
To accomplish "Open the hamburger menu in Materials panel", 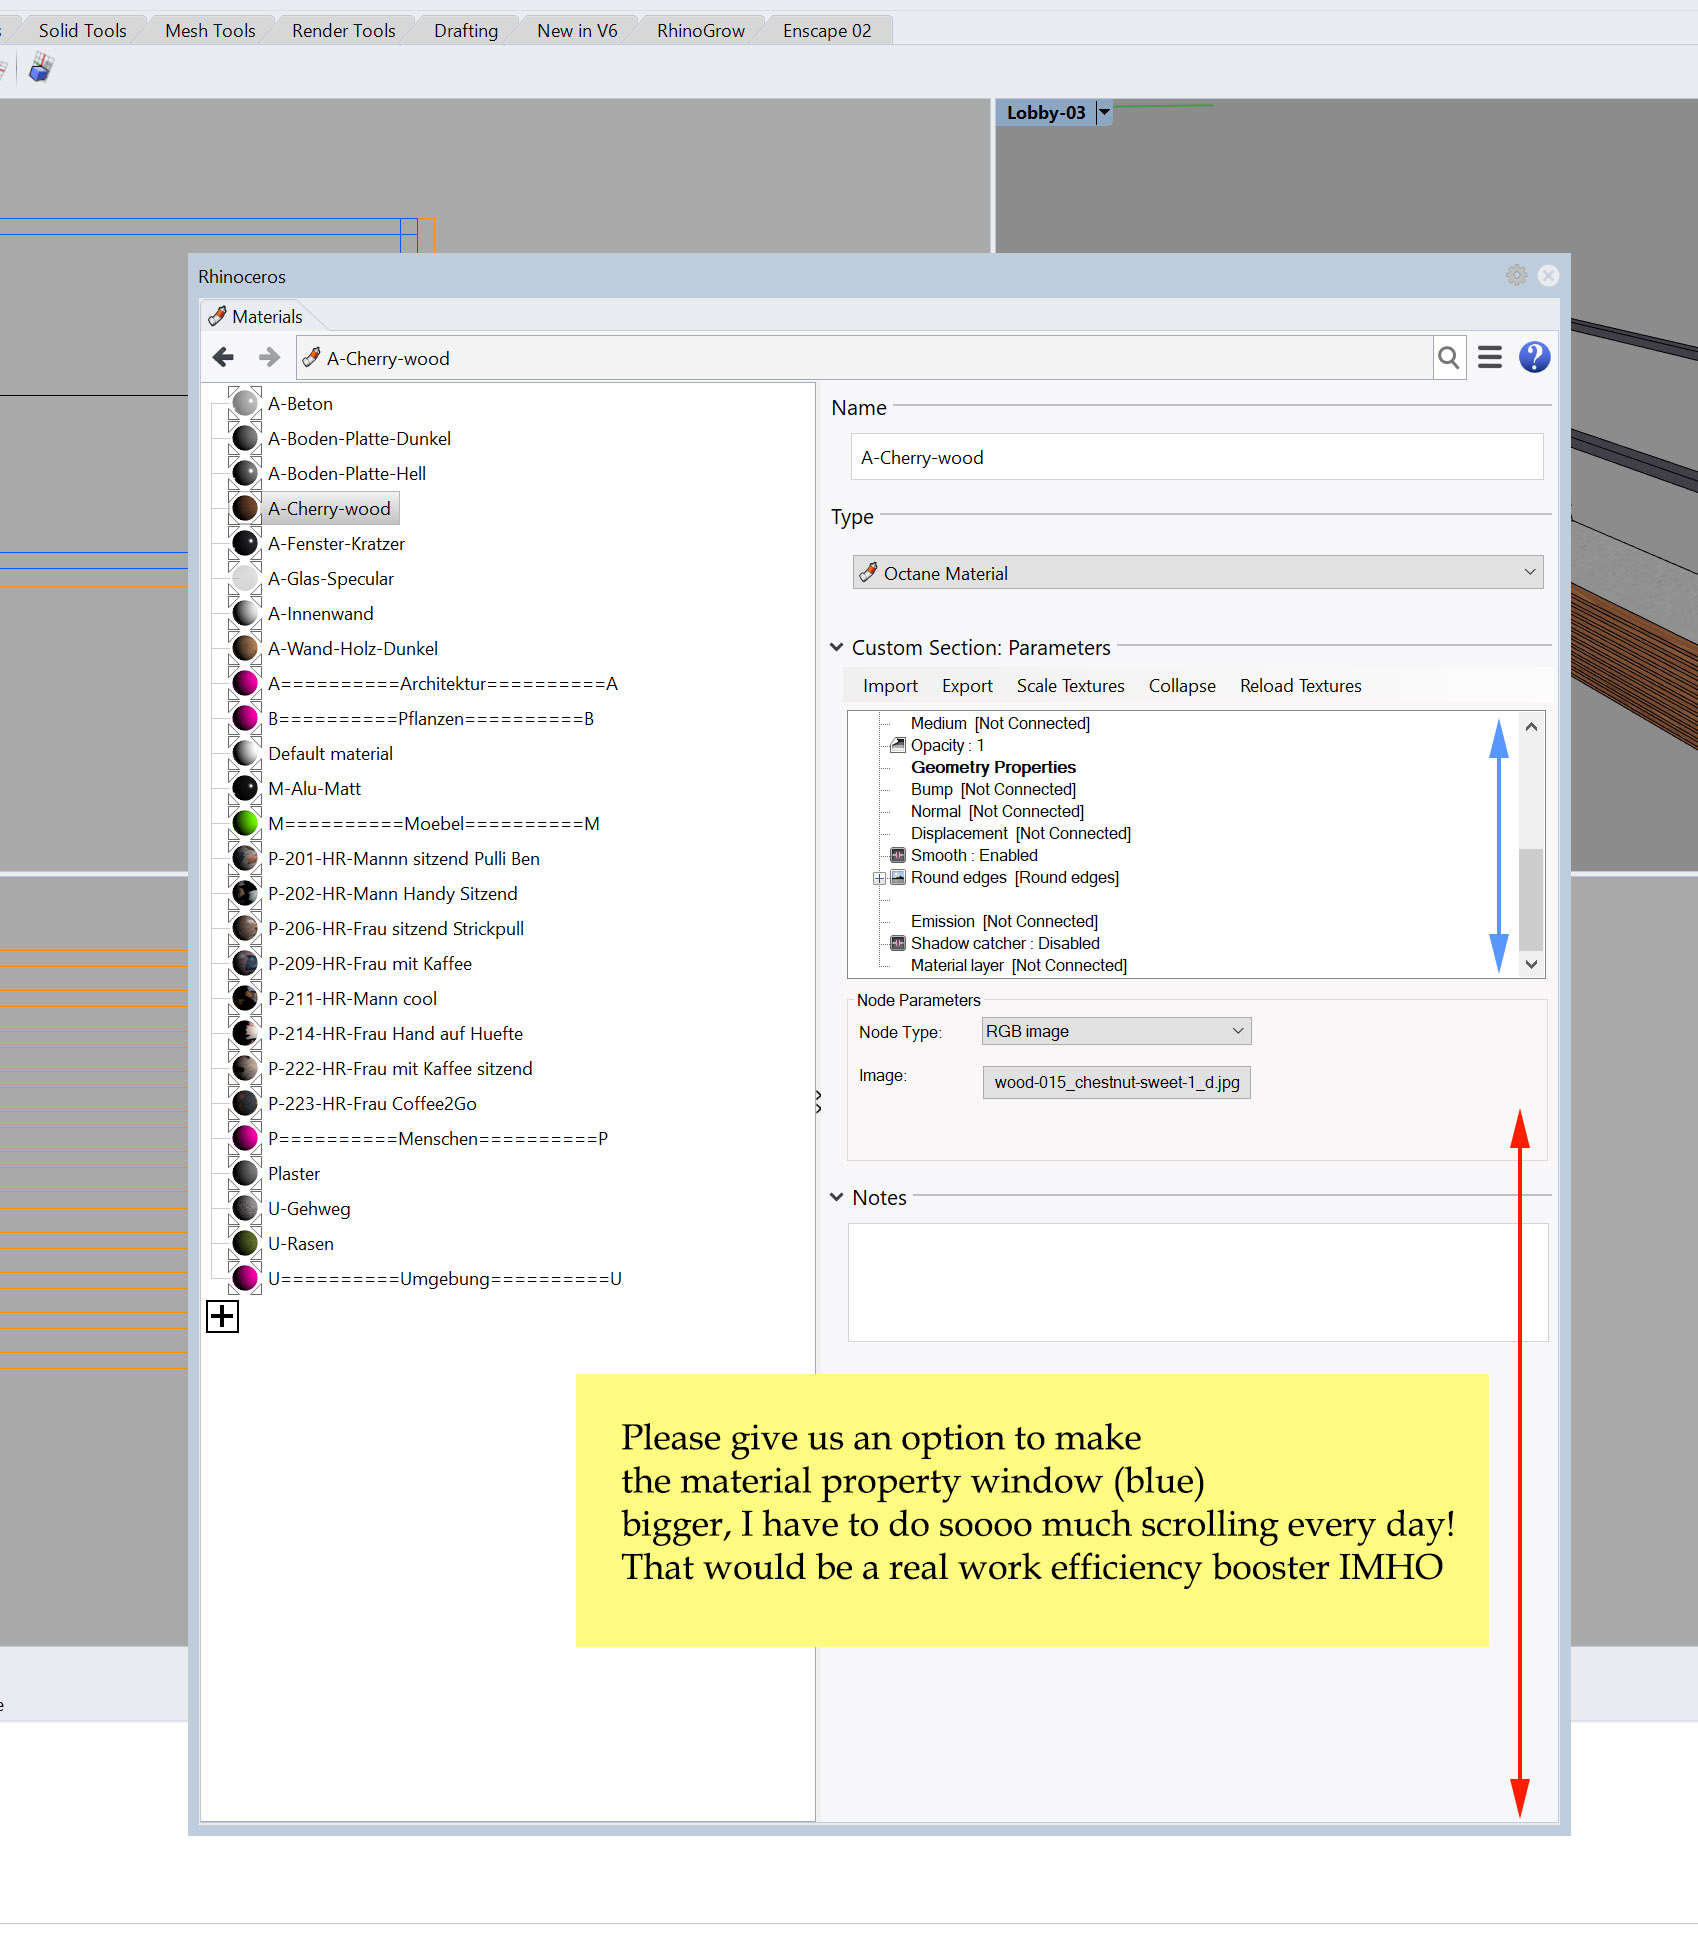I will pos(1490,357).
